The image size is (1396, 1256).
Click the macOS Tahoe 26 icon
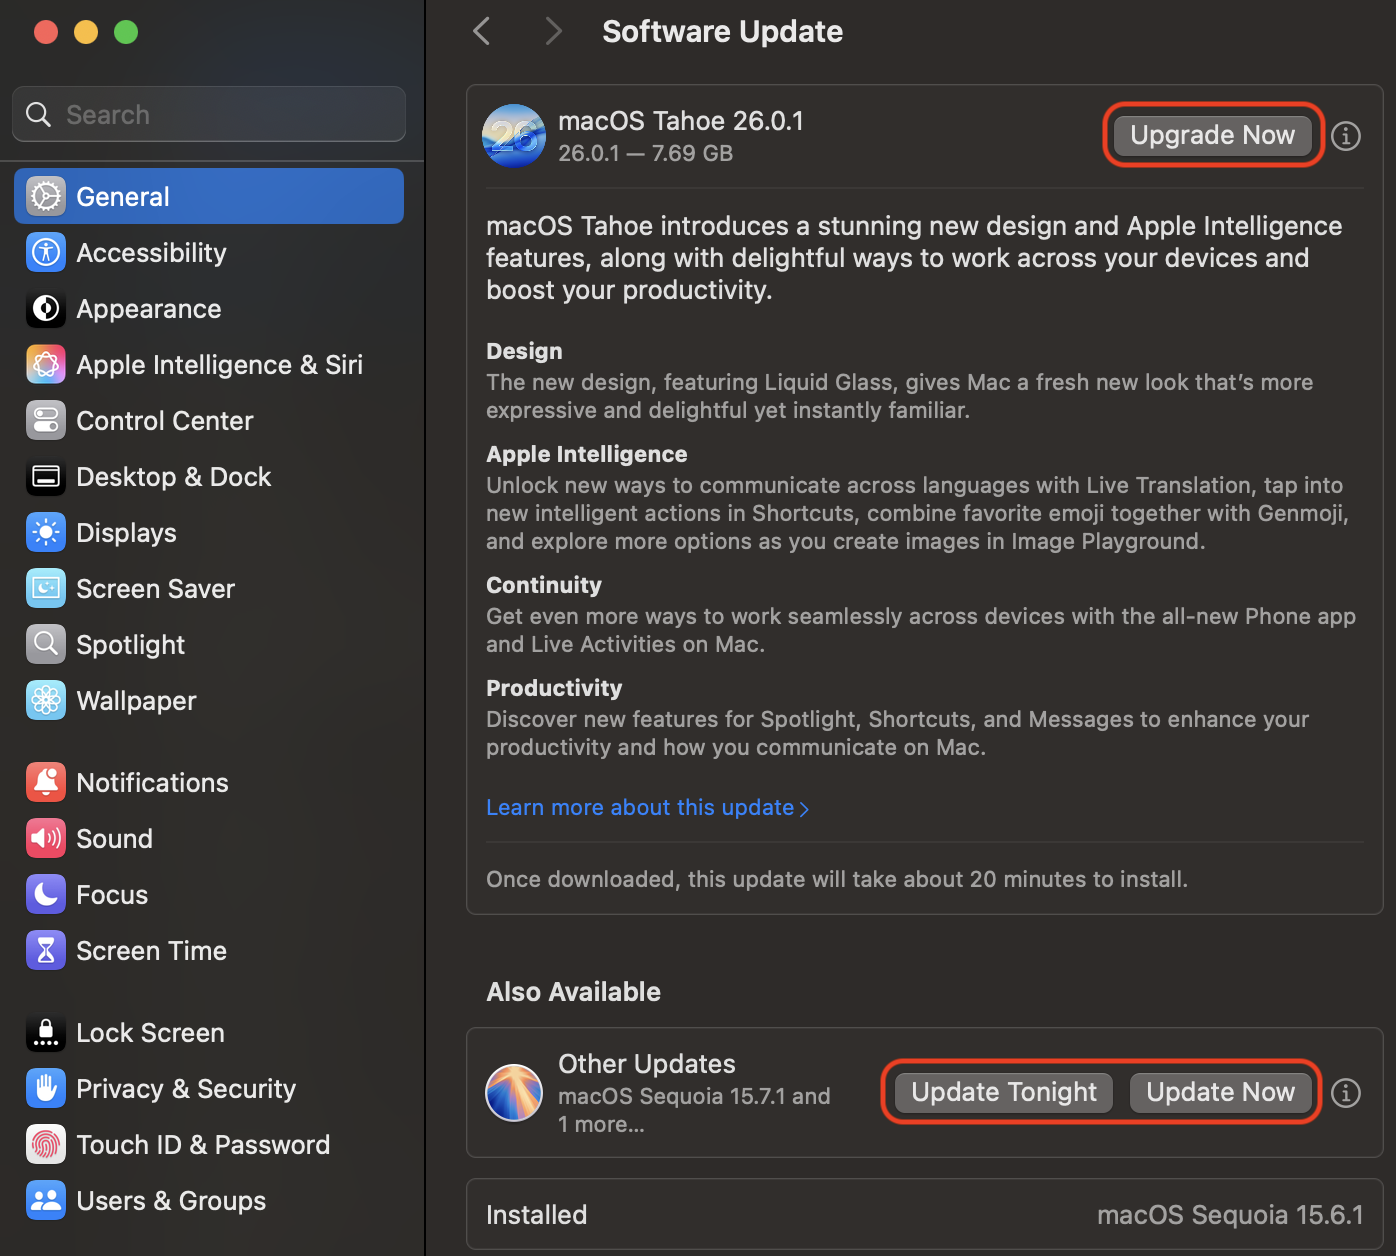click(514, 135)
